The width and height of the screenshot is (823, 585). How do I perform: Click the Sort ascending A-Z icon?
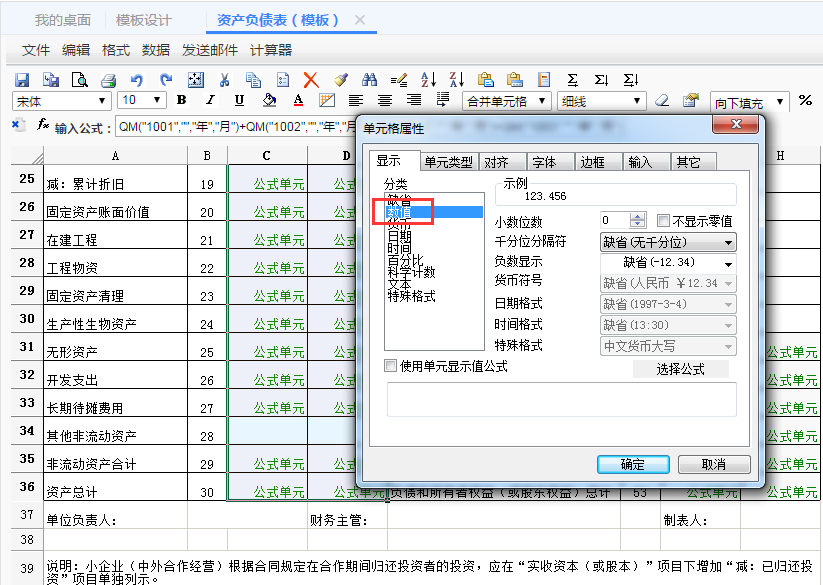(428, 80)
